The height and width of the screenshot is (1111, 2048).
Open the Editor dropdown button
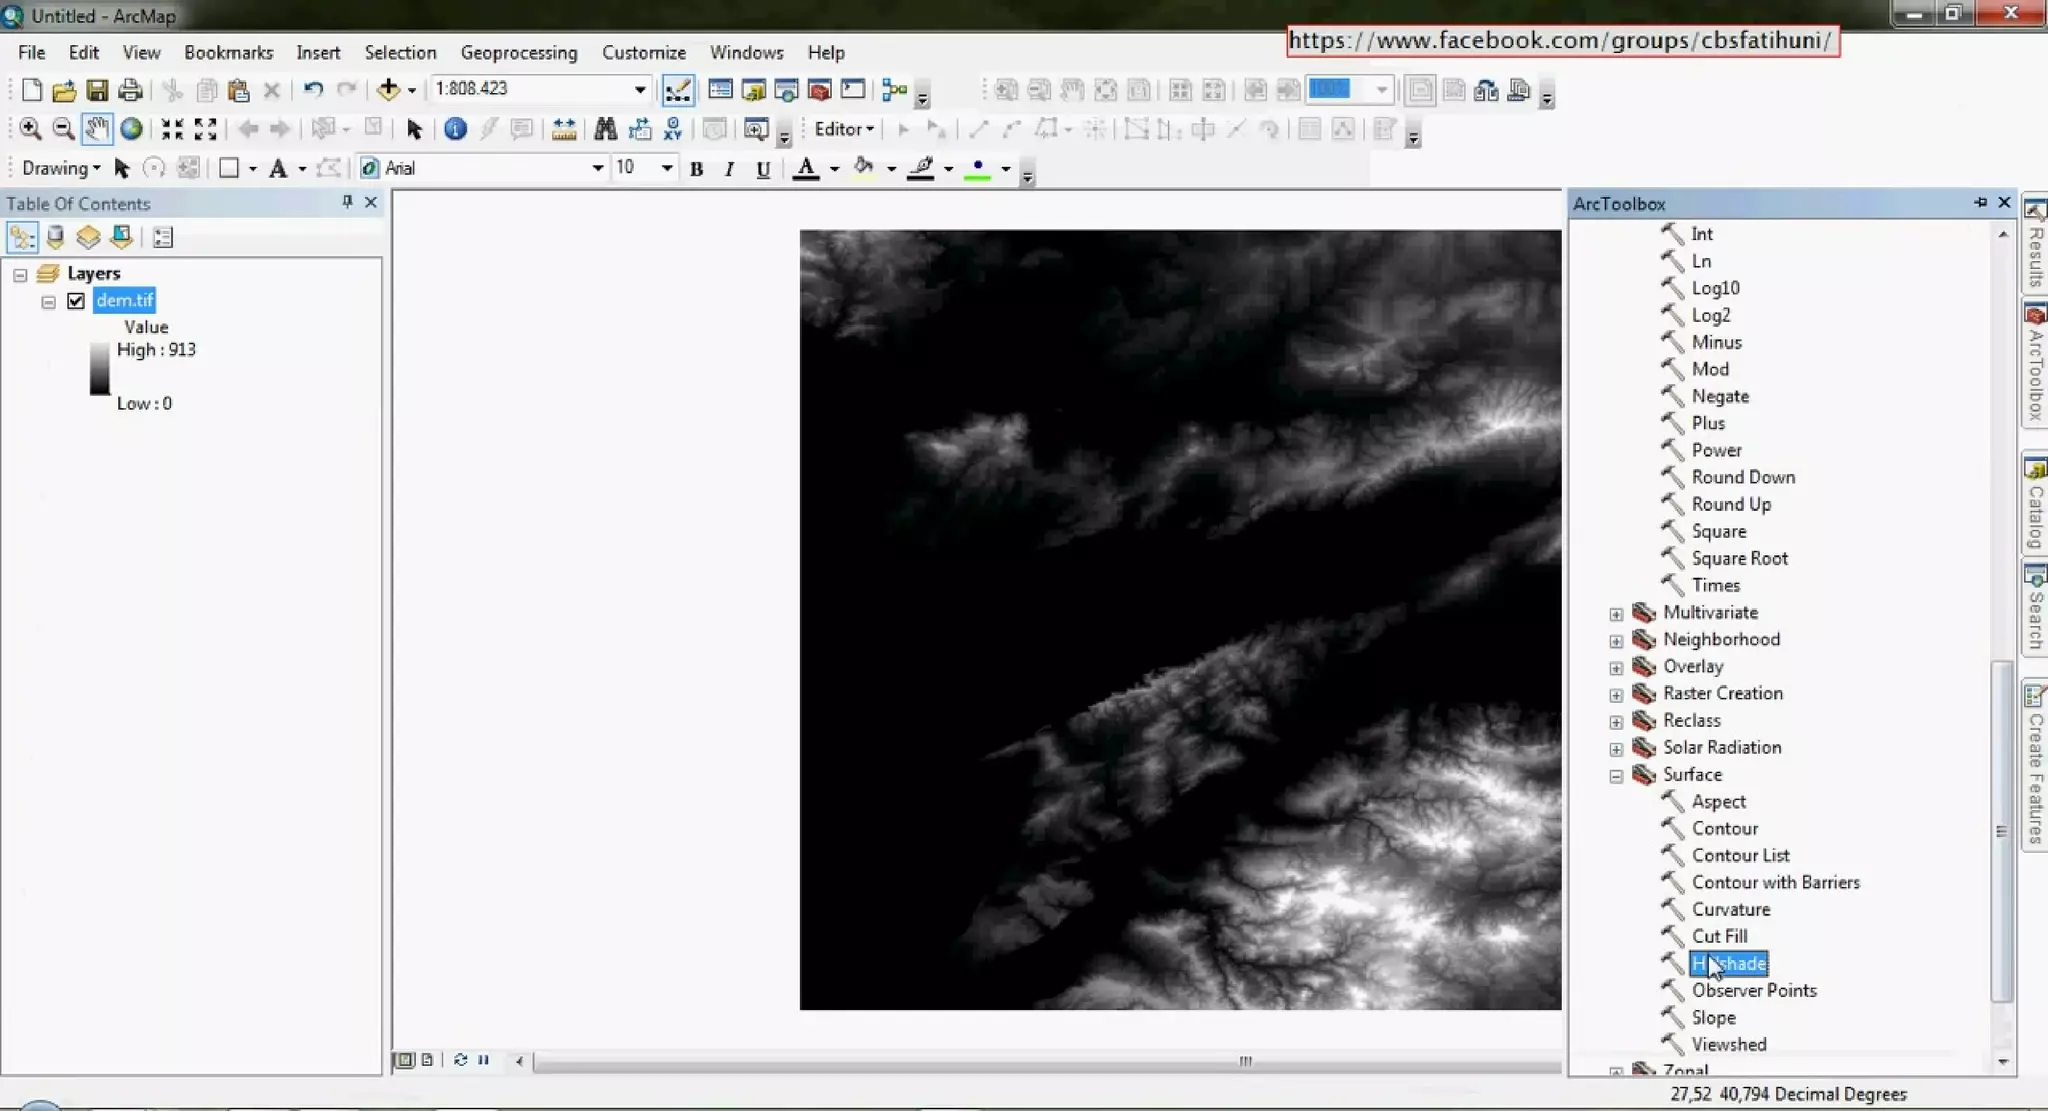[x=844, y=129]
